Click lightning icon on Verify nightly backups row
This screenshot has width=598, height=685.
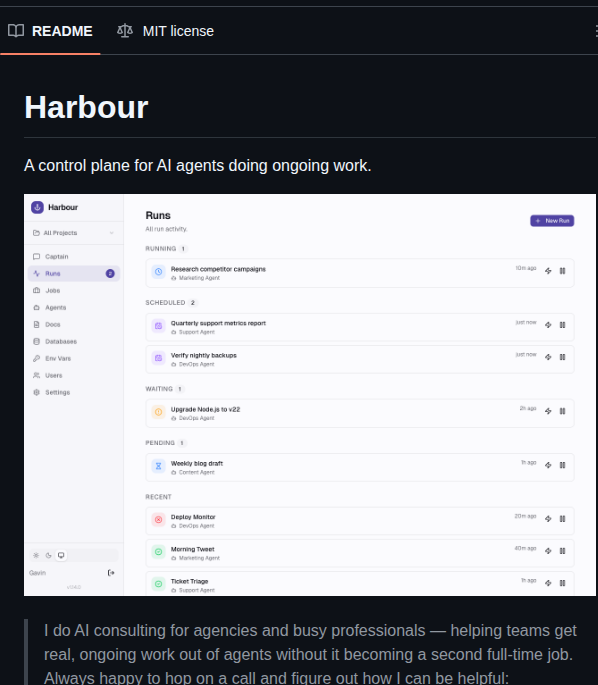548,357
